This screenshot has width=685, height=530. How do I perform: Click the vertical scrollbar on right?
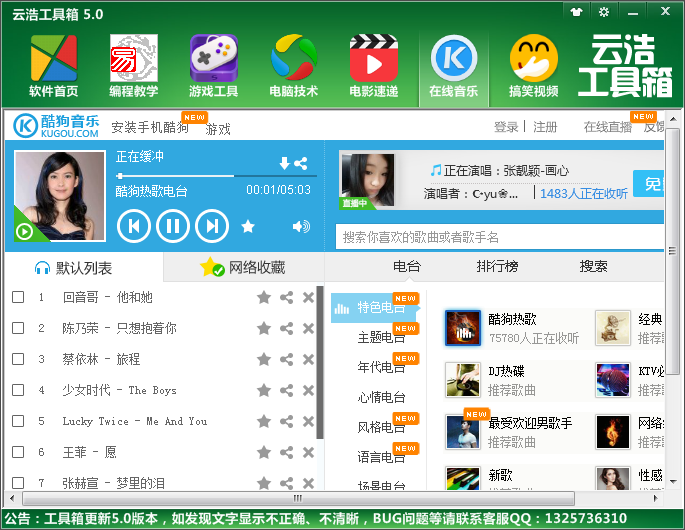[x=672, y=251]
